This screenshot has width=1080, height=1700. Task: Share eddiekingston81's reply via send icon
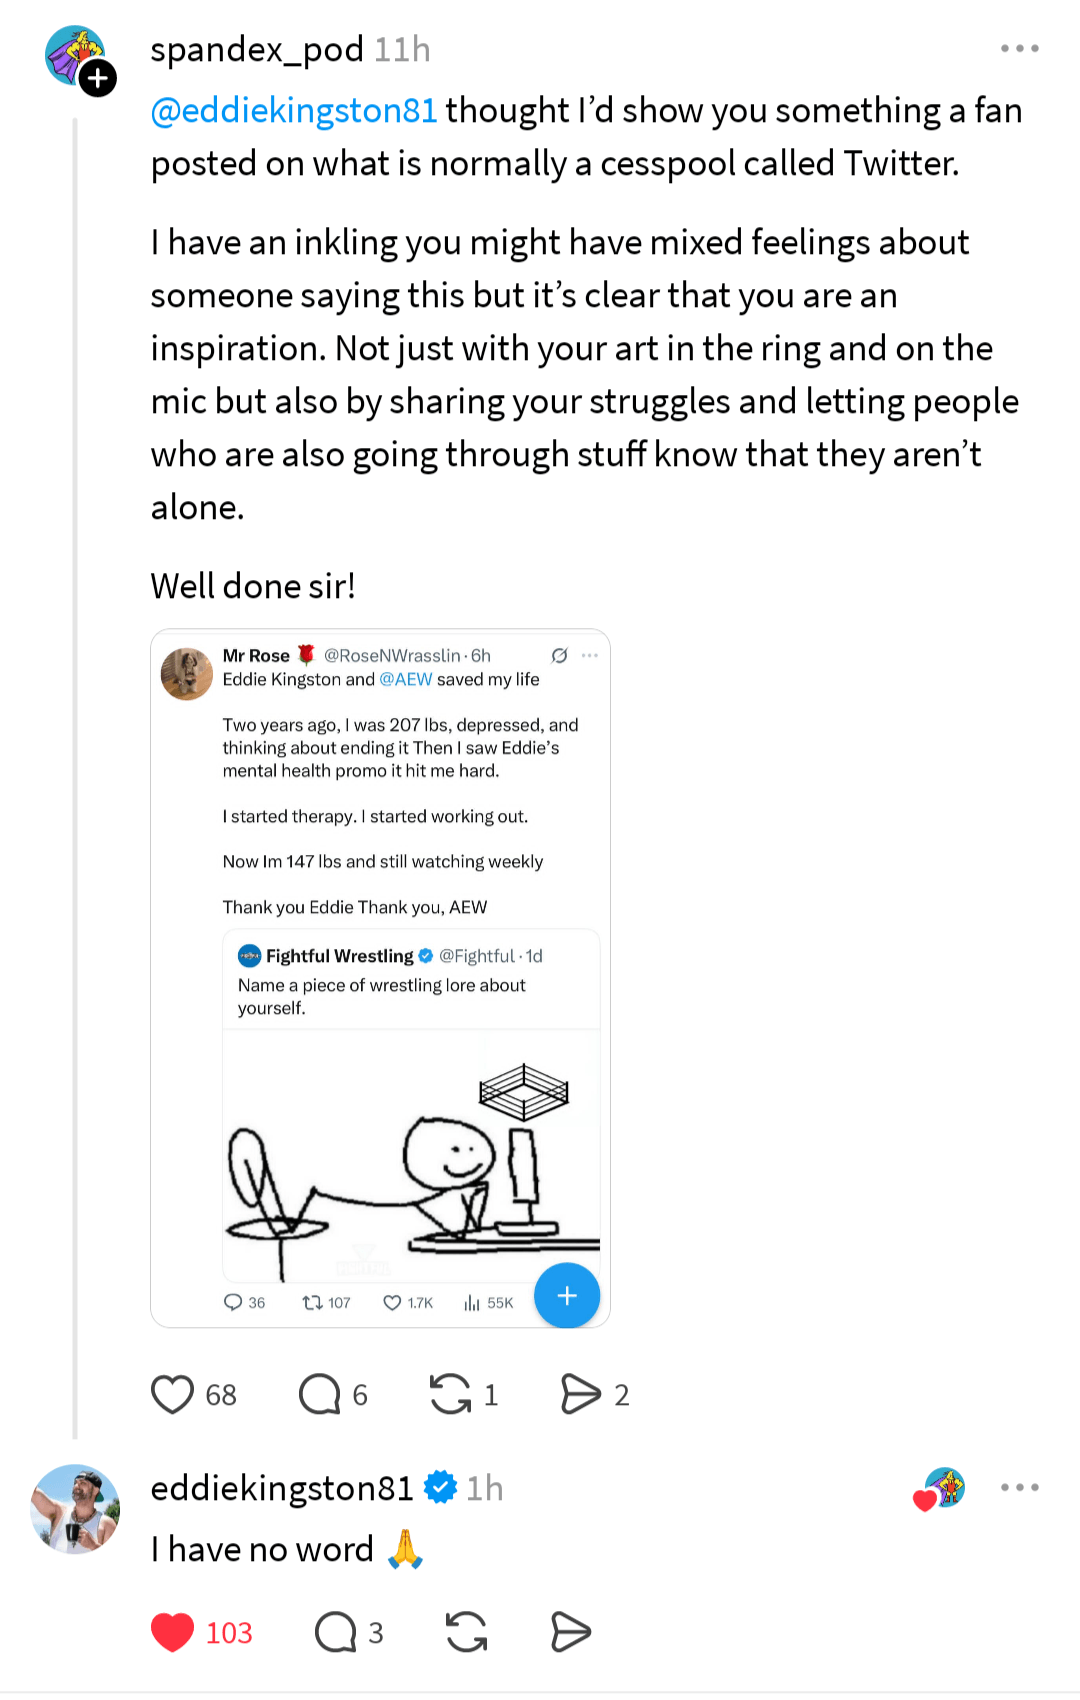[x=571, y=1632]
